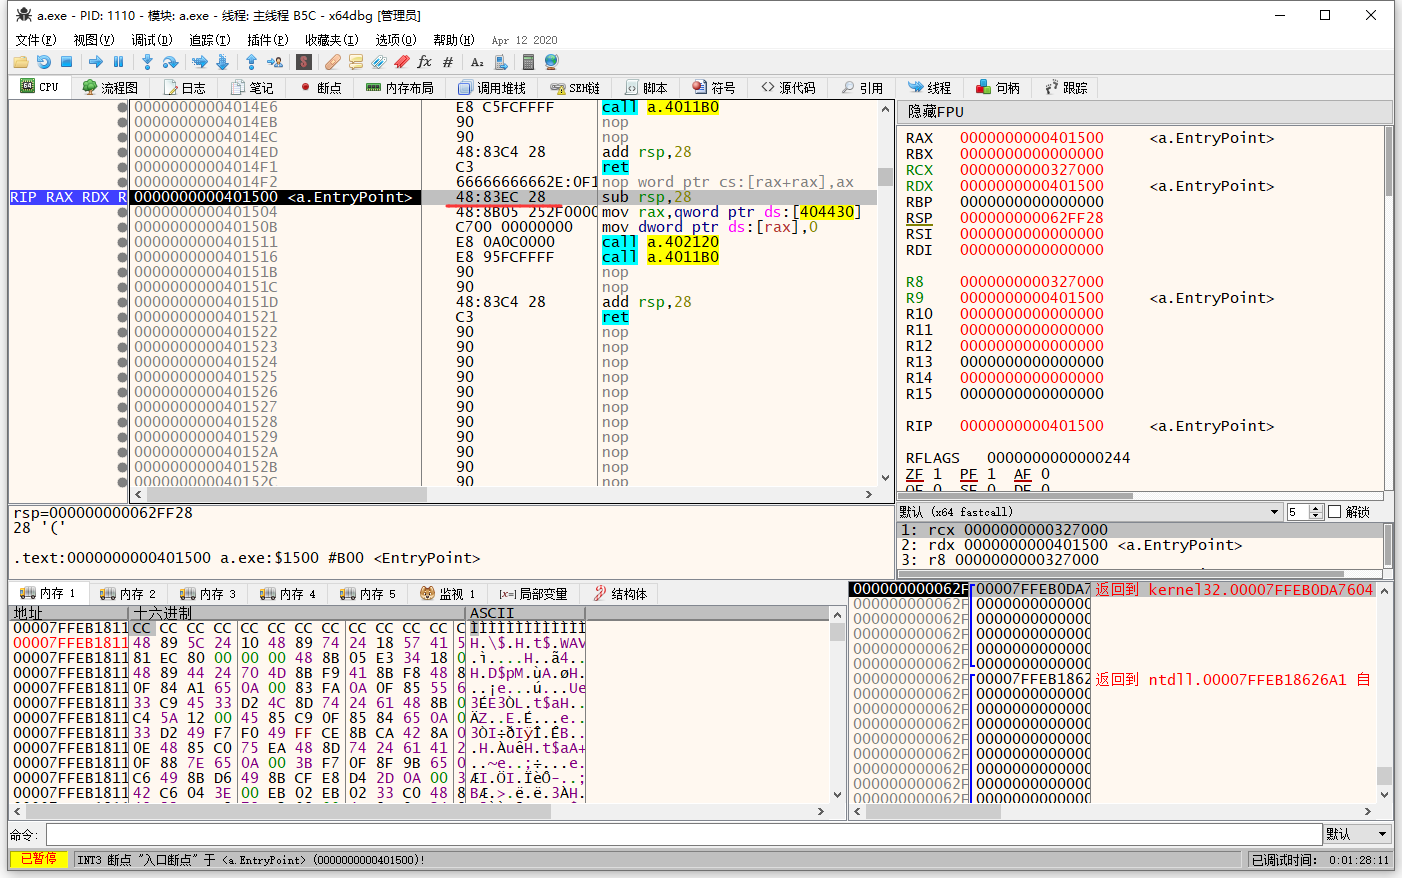Click the Open file folder icon
1402x878 pixels.
point(20,62)
